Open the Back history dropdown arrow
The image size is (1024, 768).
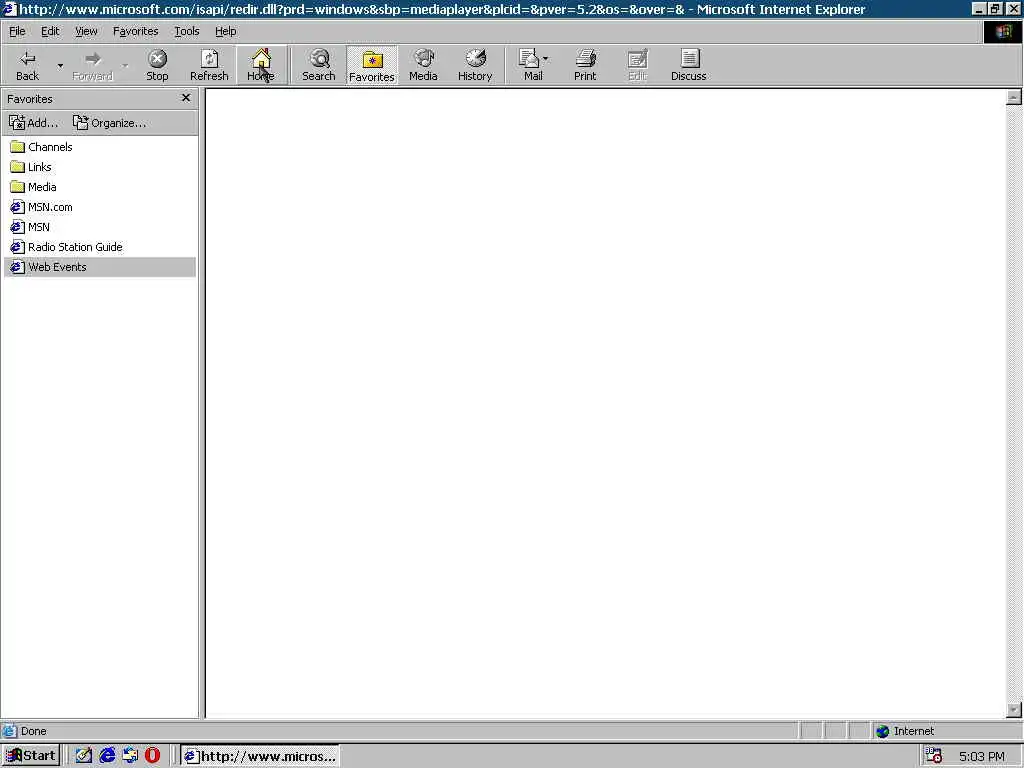point(60,65)
